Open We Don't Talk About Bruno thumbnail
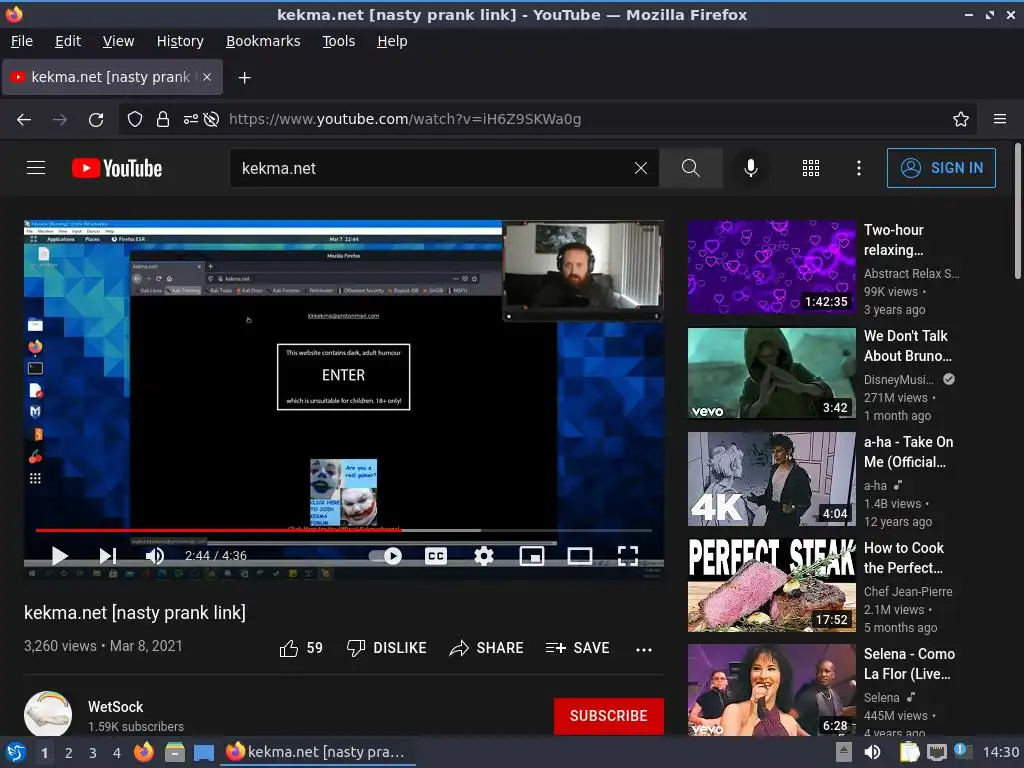Viewport: 1024px width, 768px height. point(771,373)
